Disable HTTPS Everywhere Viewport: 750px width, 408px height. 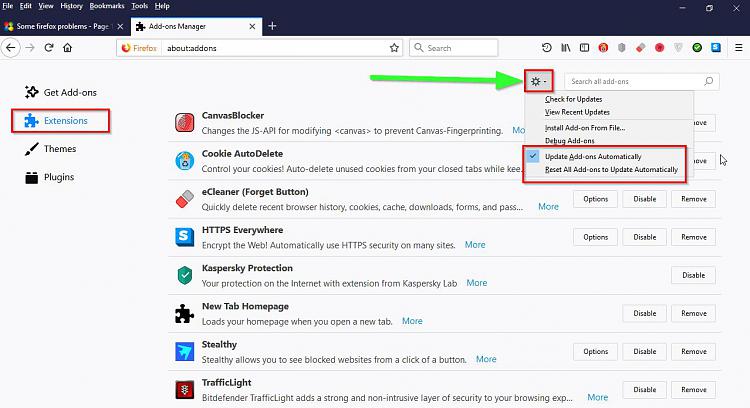click(x=644, y=237)
